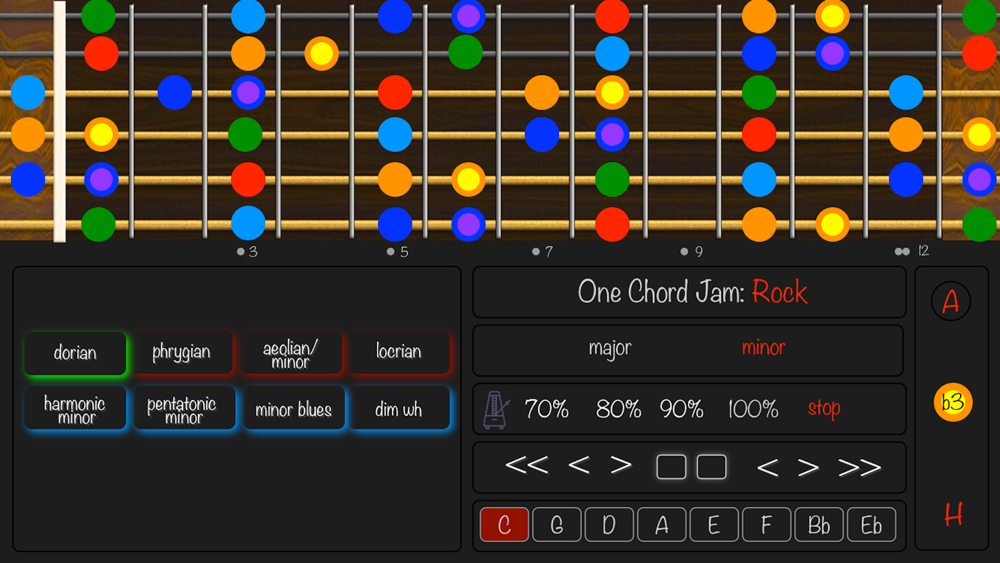Select key F
Image resolution: width=1000 pixels, height=563 pixels.
(766, 525)
